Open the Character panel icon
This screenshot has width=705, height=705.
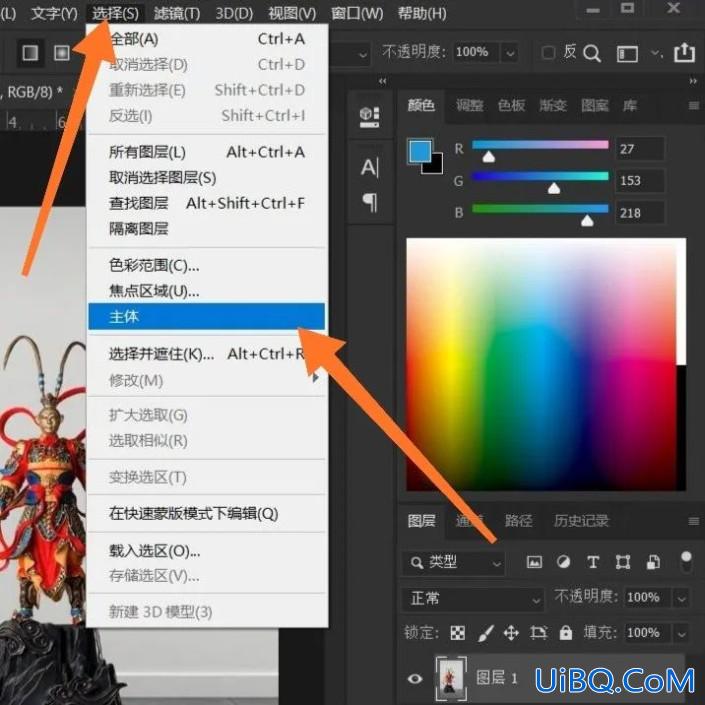[370, 168]
